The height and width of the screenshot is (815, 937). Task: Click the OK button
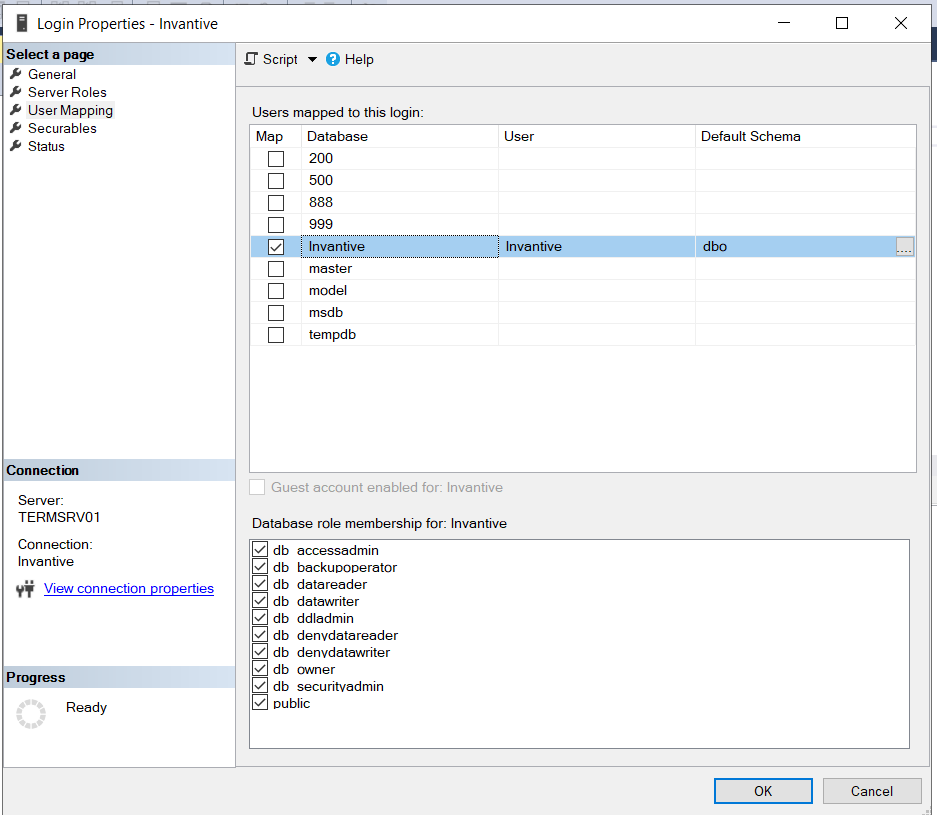pyautogui.click(x=763, y=791)
